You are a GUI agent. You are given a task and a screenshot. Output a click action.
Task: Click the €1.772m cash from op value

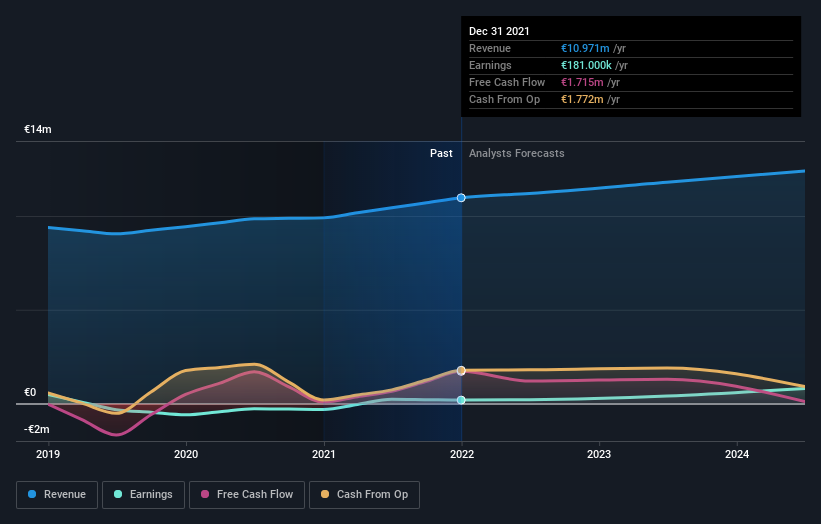tap(582, 99)
